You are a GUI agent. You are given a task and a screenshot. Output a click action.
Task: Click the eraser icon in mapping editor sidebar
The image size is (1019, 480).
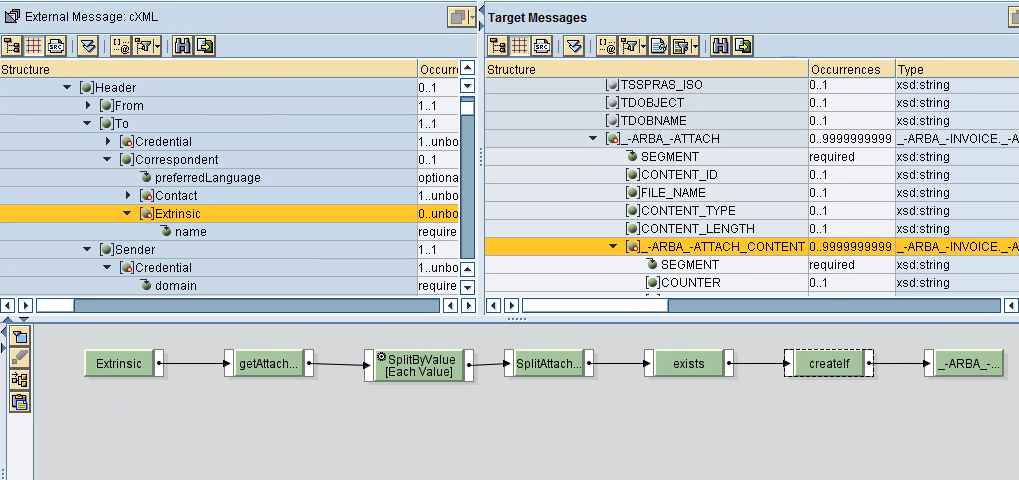19,357
